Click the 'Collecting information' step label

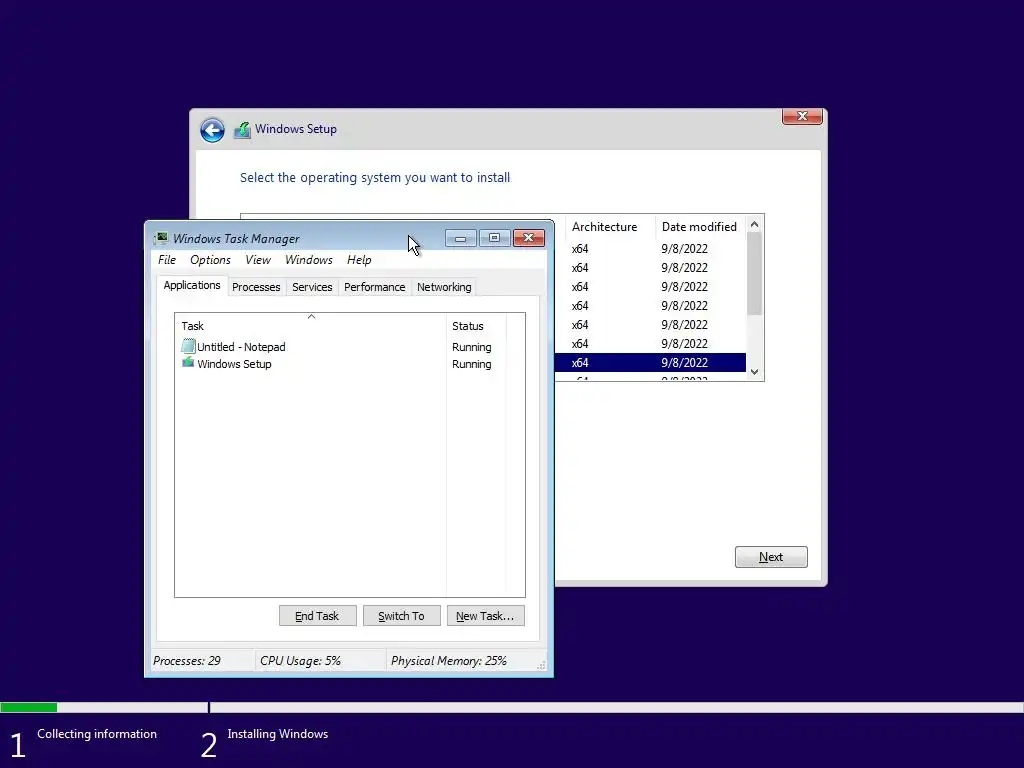97,734
